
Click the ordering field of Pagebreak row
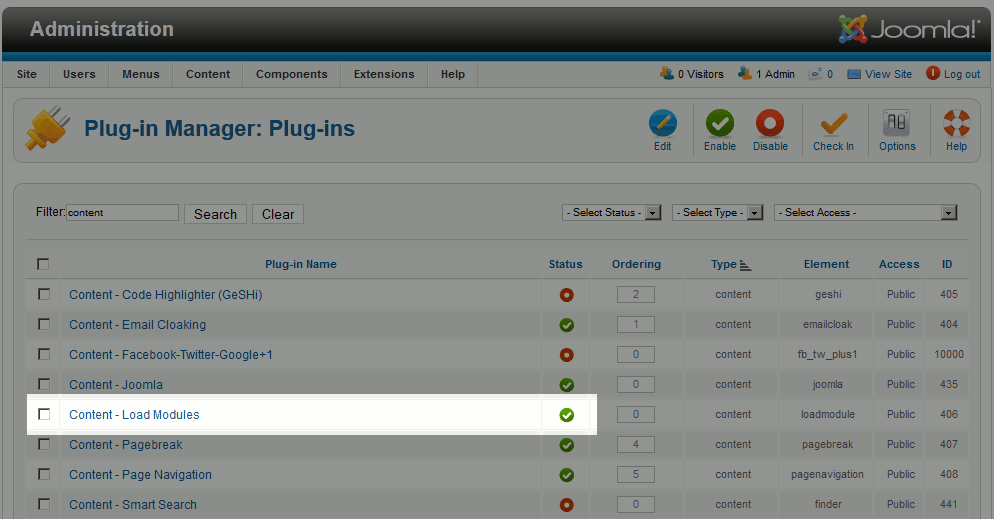(636, 444)
